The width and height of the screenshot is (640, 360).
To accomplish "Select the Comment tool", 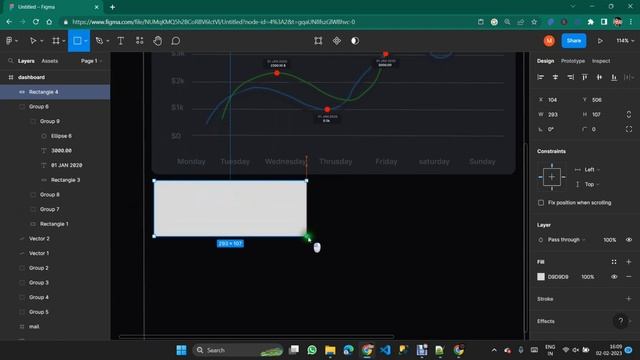I will click(176, 41).
